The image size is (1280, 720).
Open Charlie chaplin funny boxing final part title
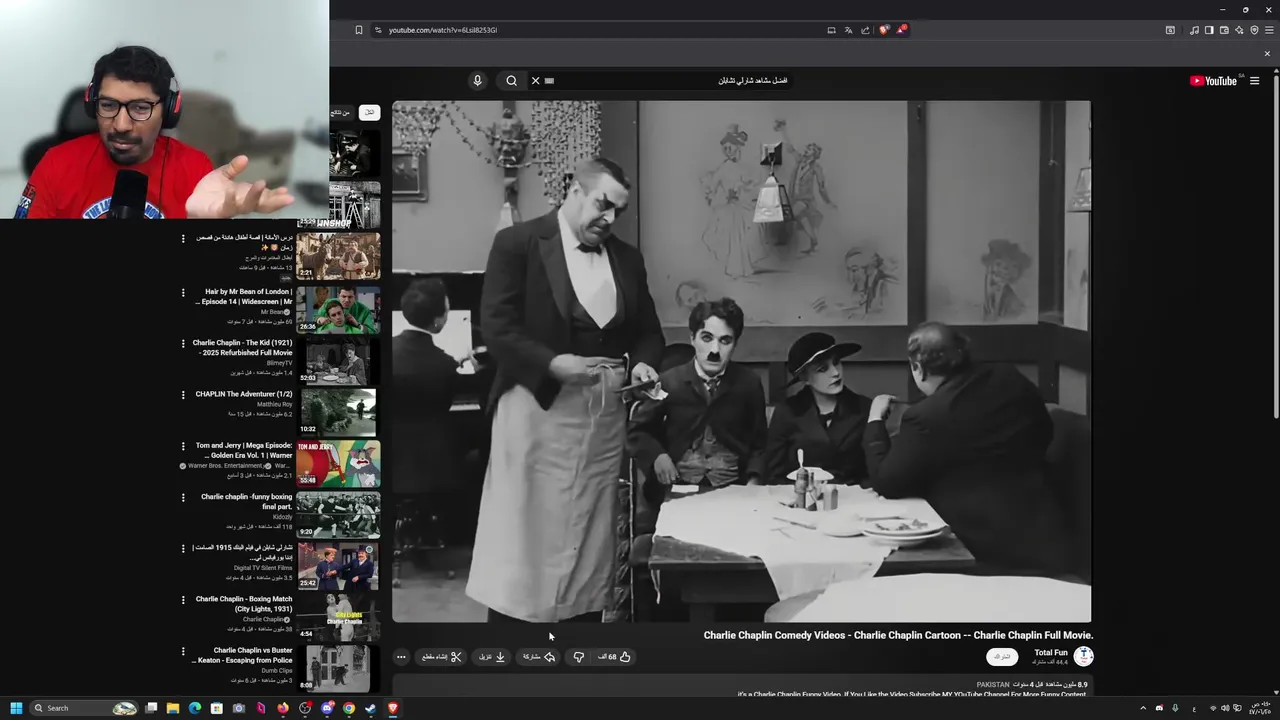(x=246, y=501)
